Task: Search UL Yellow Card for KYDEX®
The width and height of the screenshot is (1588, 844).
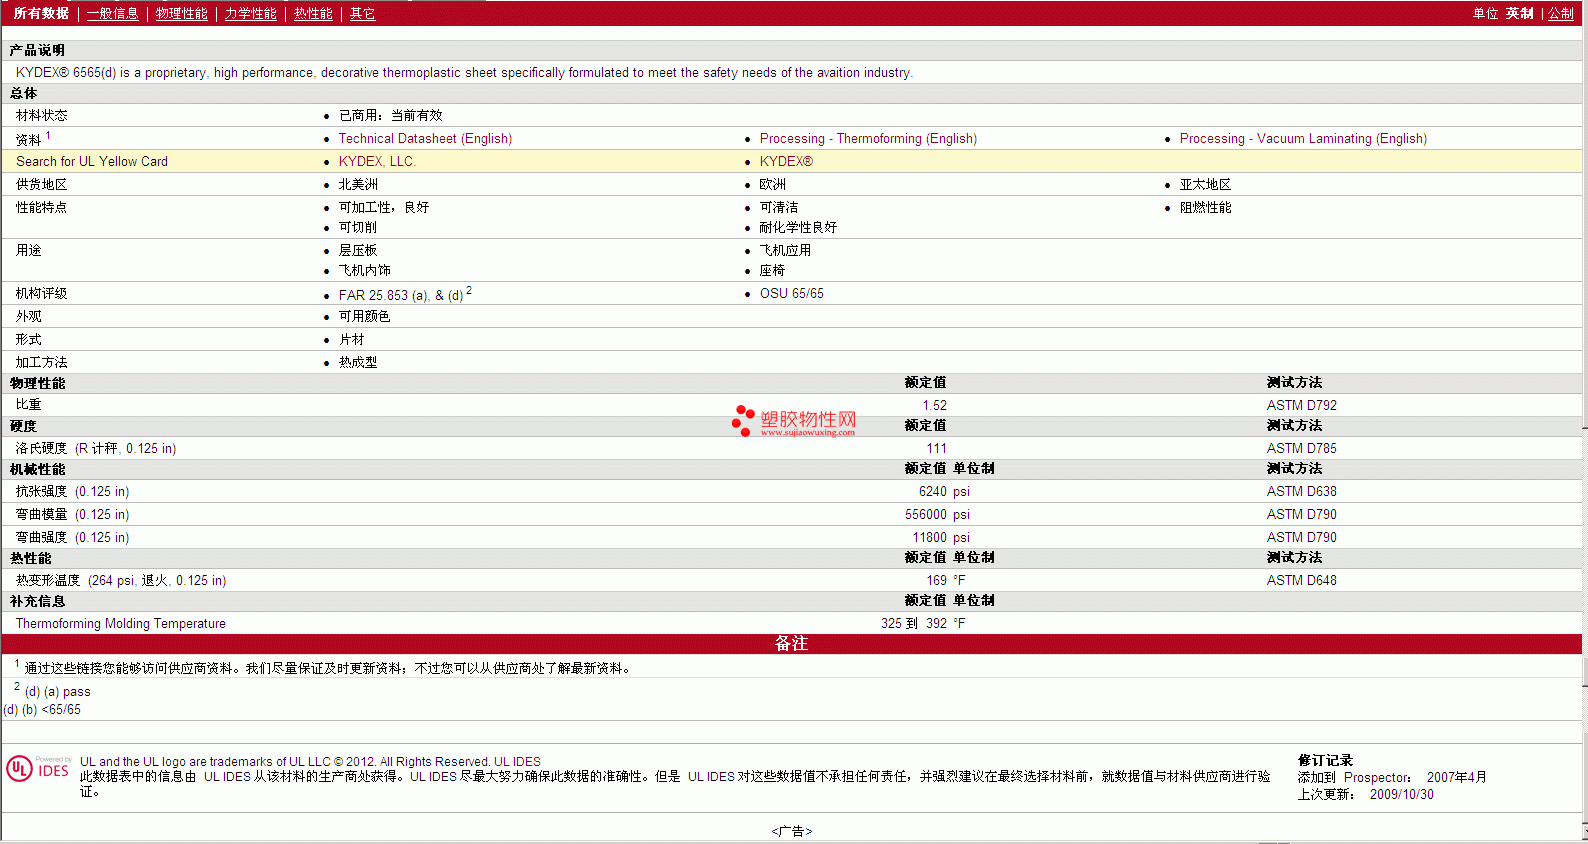Action: 786,162
